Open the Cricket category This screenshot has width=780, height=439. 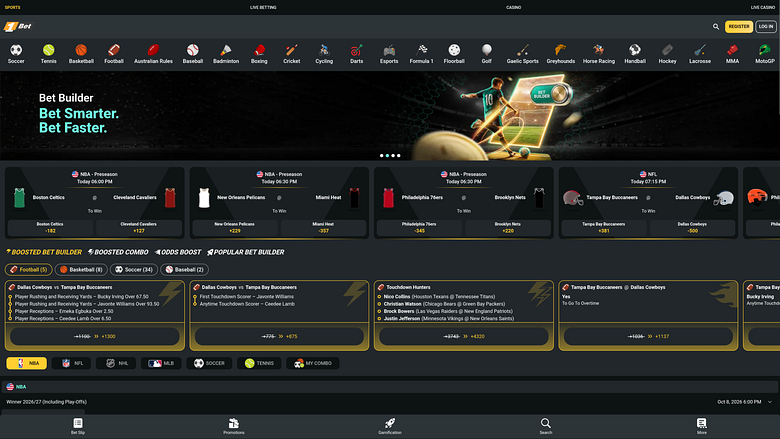click(x=292, y=54)
